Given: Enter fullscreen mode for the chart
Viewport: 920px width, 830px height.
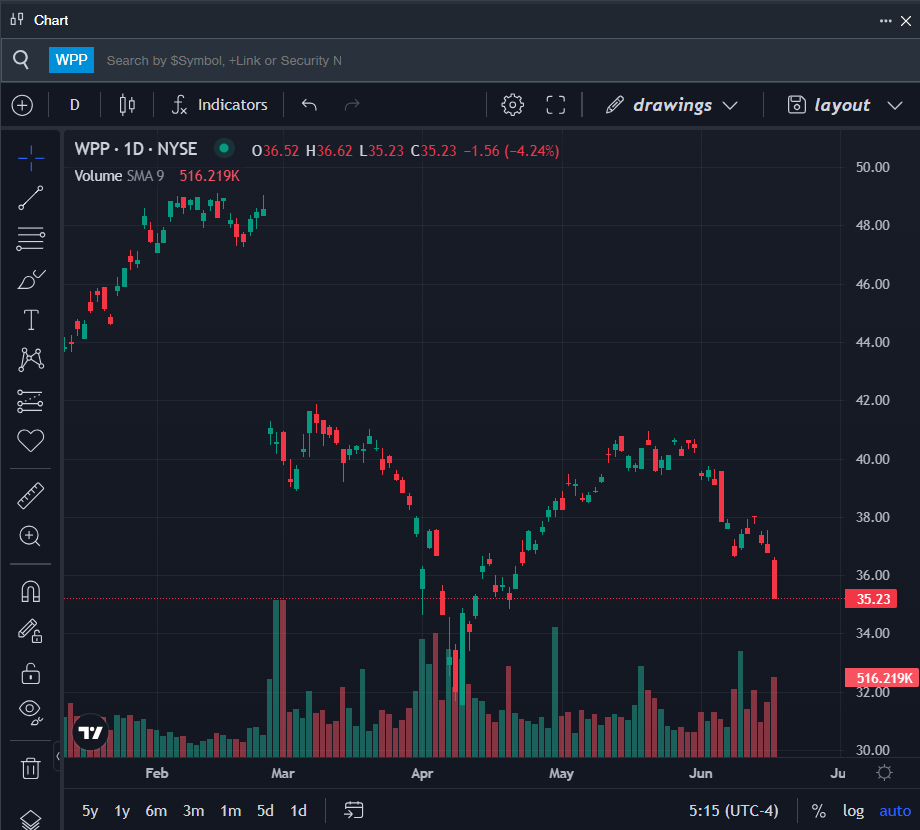Looking at the screenshot, I should coord(556,105).
